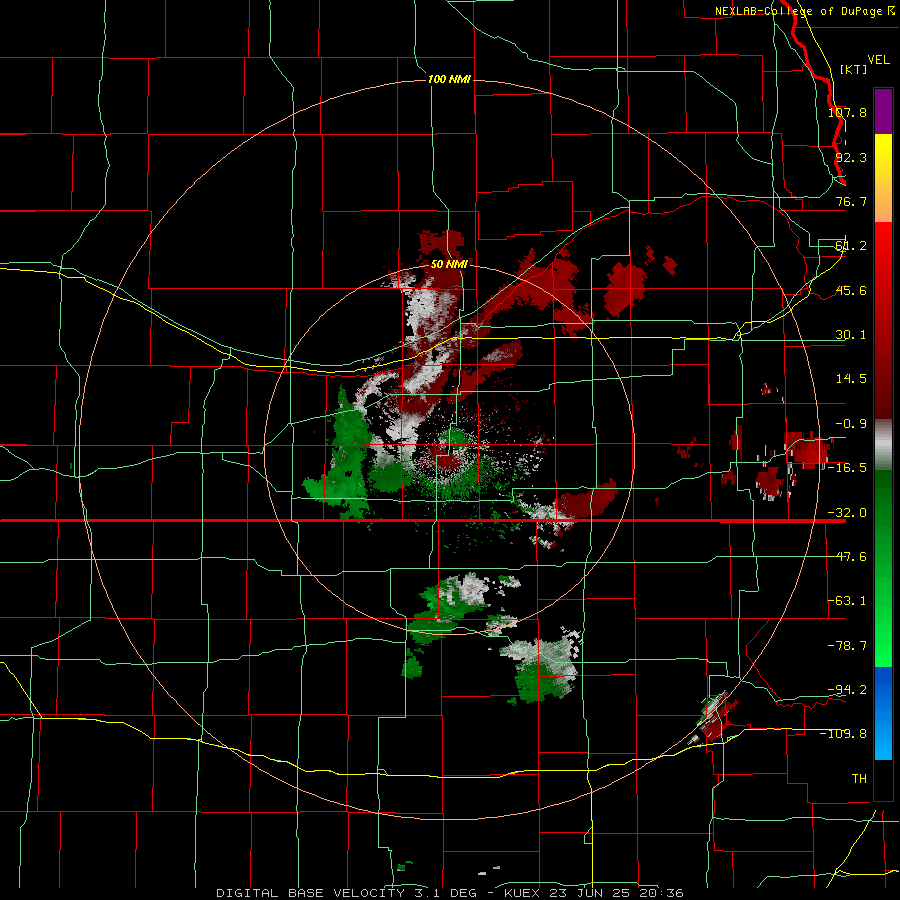Screen dimensions: 900x900
Task: Click the -16.5 legend value
Action: 847,468
